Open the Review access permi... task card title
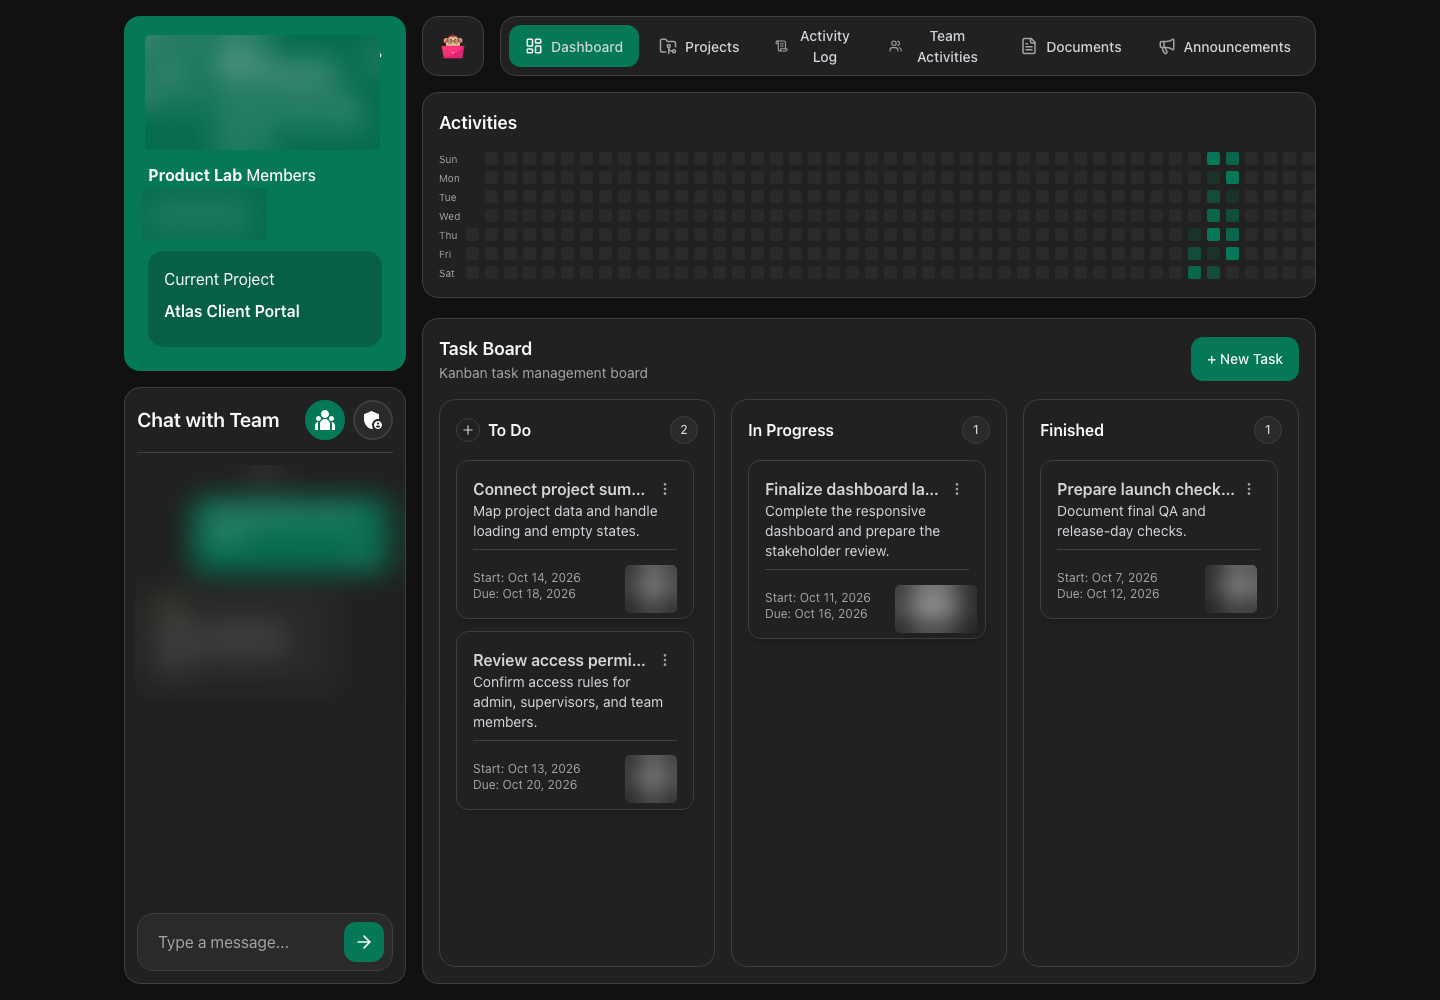 pyautogui.click(x=559, y=660)
